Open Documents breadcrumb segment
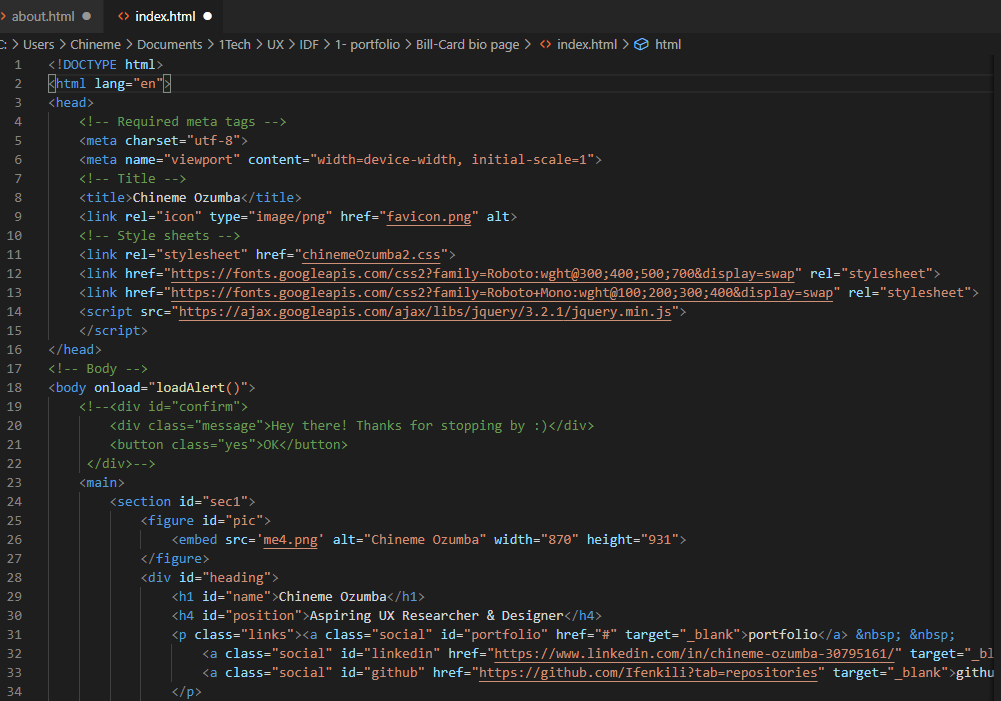The image size is (1001, 701). (x=169, y=45)
